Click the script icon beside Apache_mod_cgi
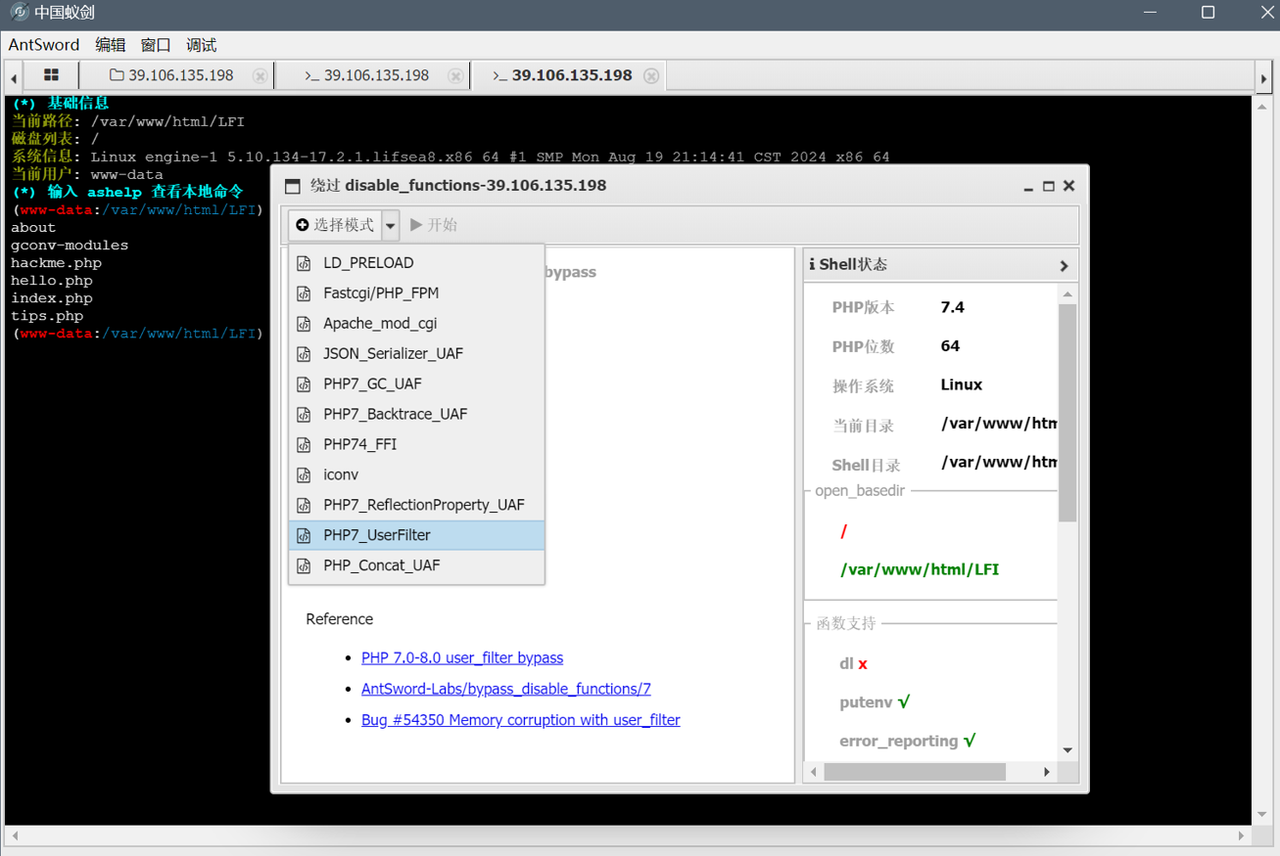The height and width of the screenshot is (856, 1280). pyautogui.click(x=304, y=323)
